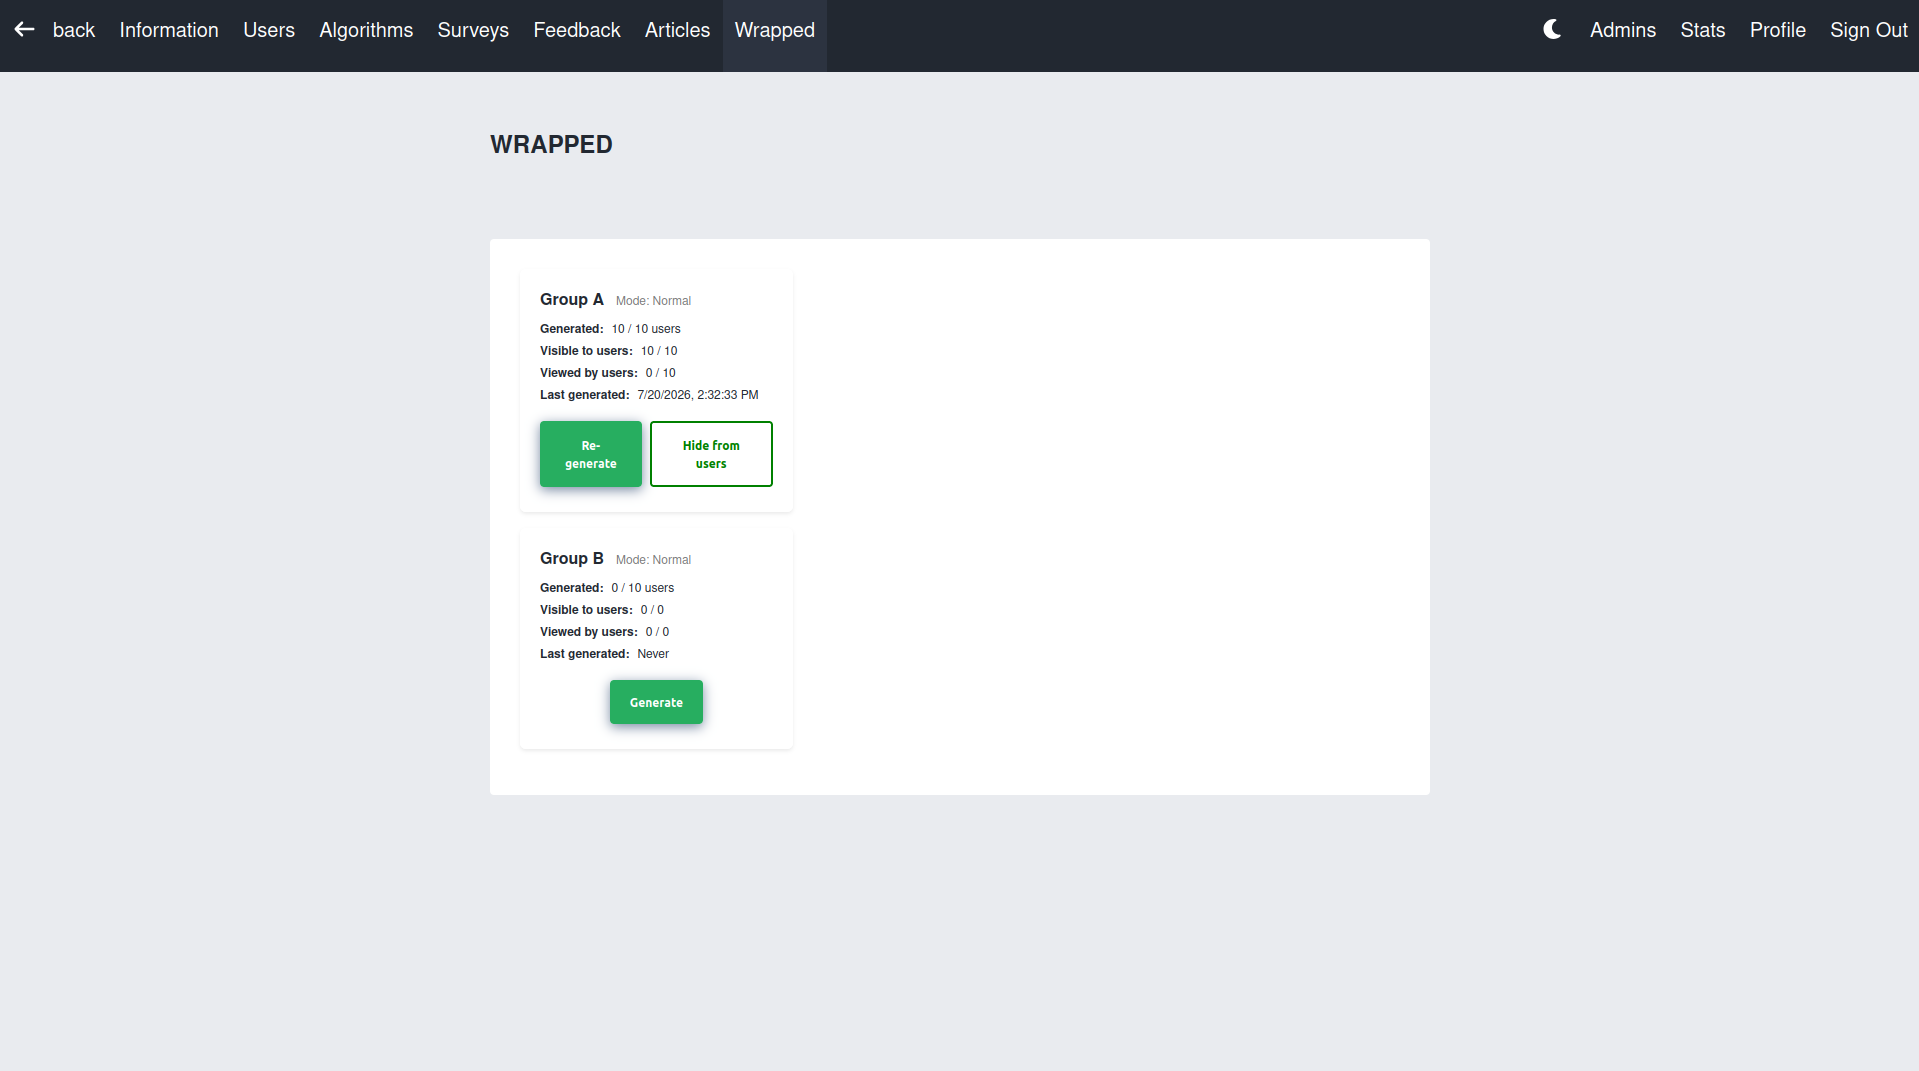The height and width of the screenshot is (1071, 1919).
Task: Click Group B '0 / 10 users' generated value
Action: (643, 588)
